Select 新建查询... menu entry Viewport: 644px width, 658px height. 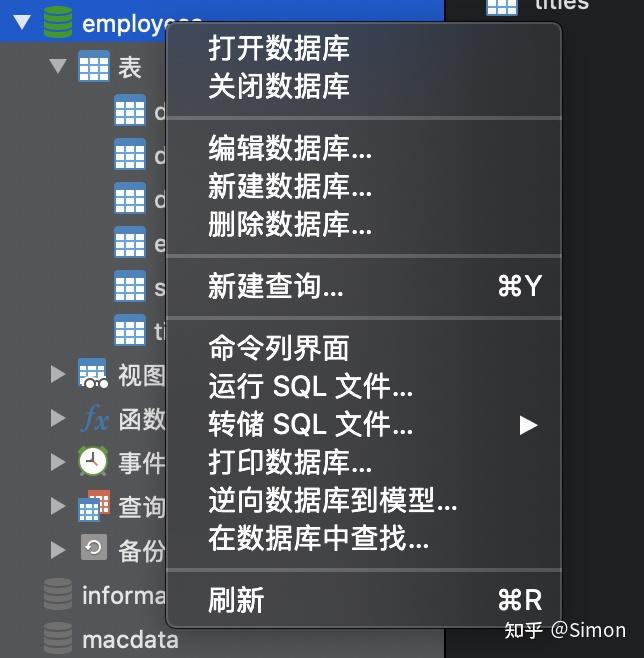coord(276,287)
